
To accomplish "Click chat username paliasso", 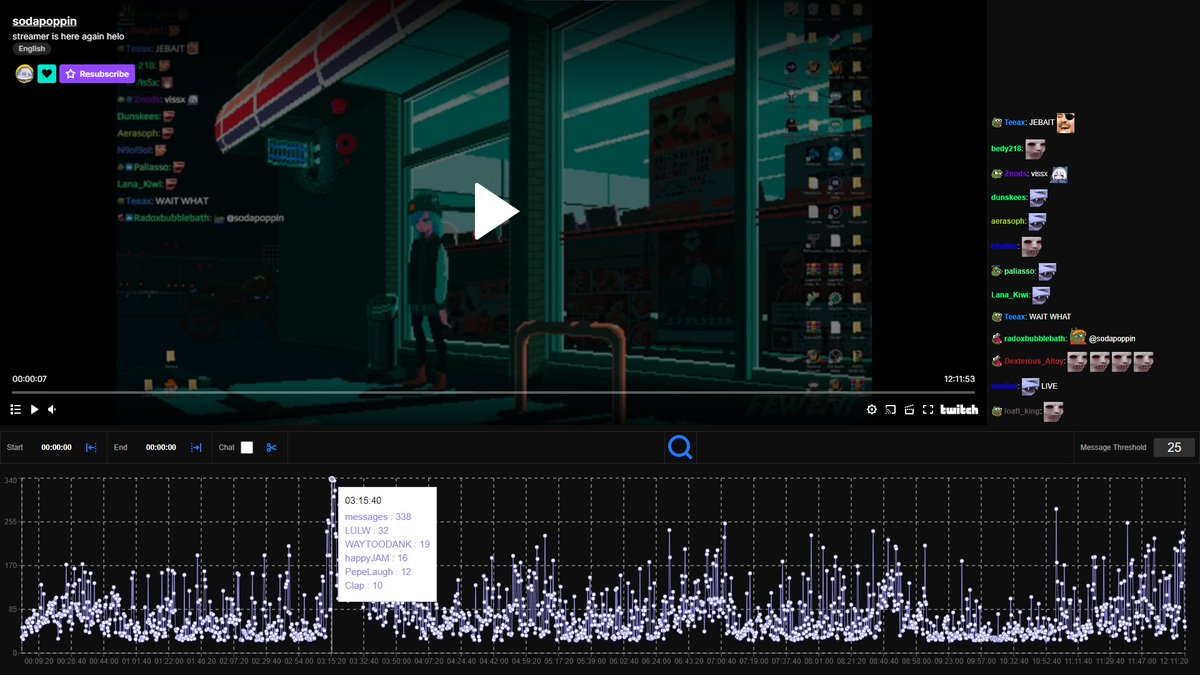I will (x=1020, y=271).
